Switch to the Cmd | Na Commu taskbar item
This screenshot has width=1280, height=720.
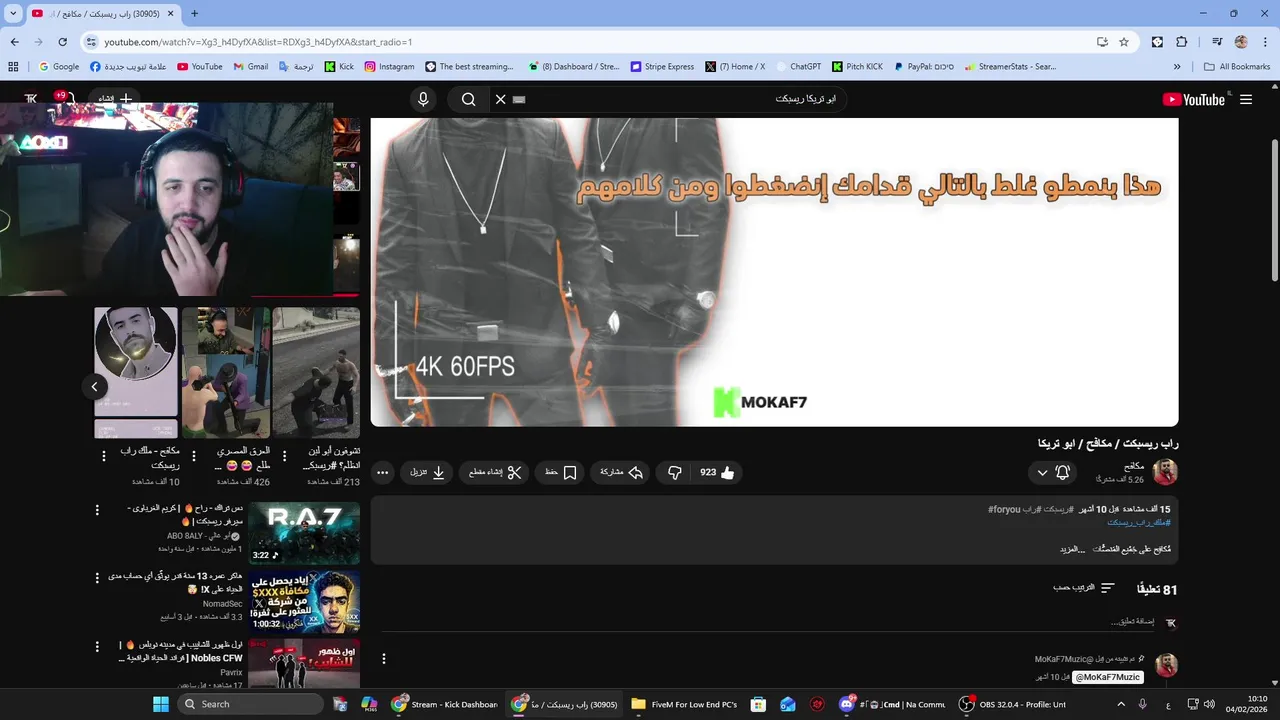pyautogui.click(x=893, y=704)
